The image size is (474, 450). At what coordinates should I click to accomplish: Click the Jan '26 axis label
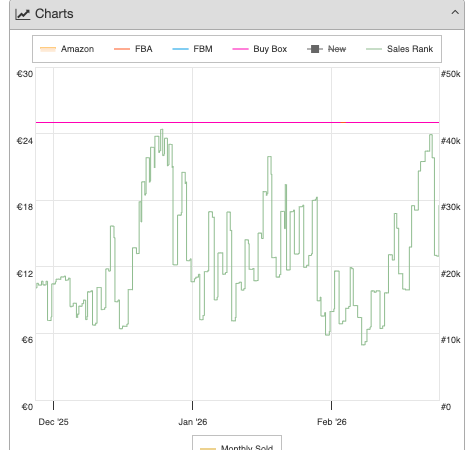pos(193,422)
